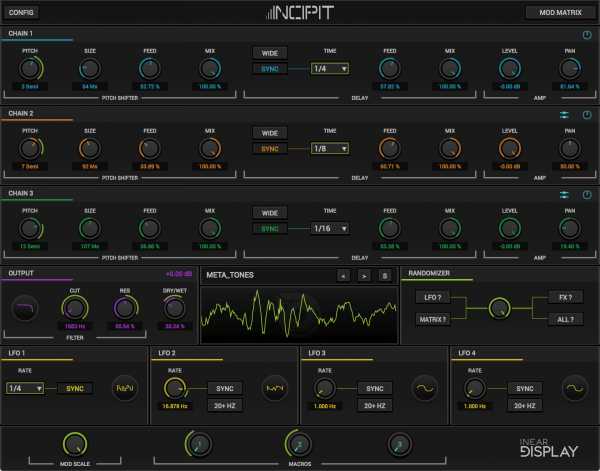
Task: Toggle Chain 3 delay Sync
Action: point(270,229)
